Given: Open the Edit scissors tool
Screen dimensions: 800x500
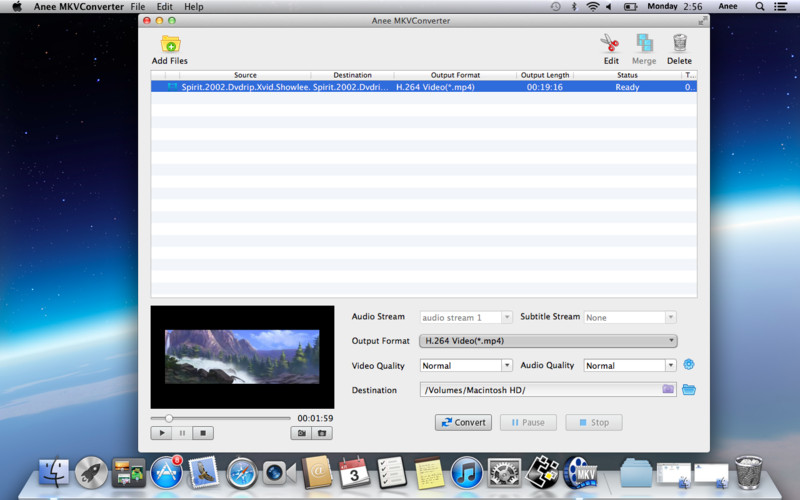Looking at the screenshot, I should [610, 43].
